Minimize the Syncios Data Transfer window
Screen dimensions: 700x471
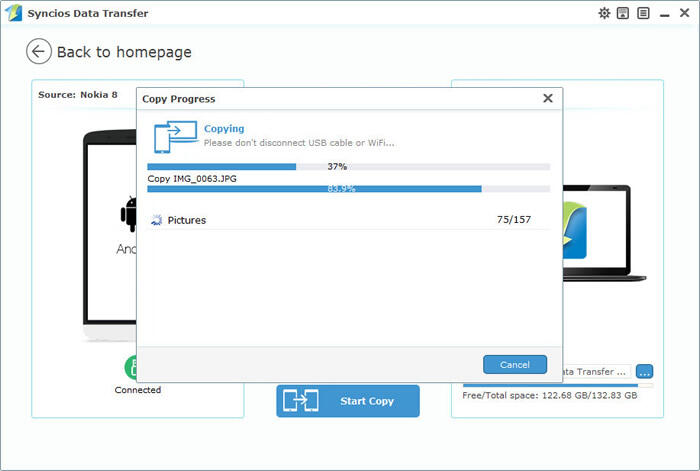(664, 15)
